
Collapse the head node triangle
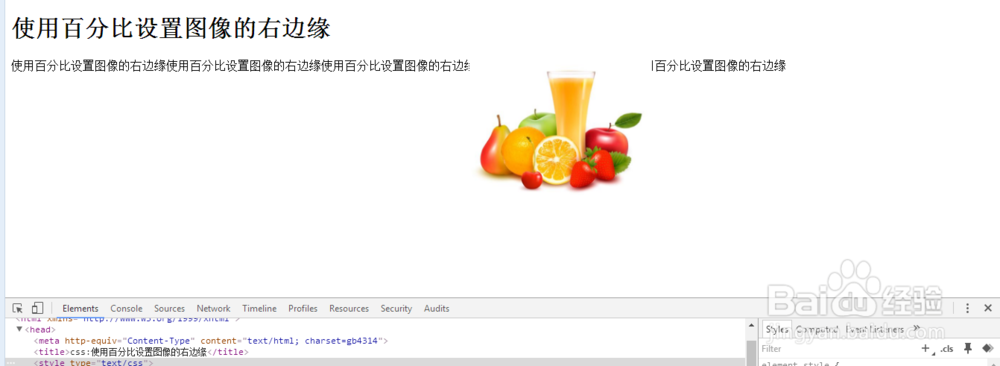(19, 330)
